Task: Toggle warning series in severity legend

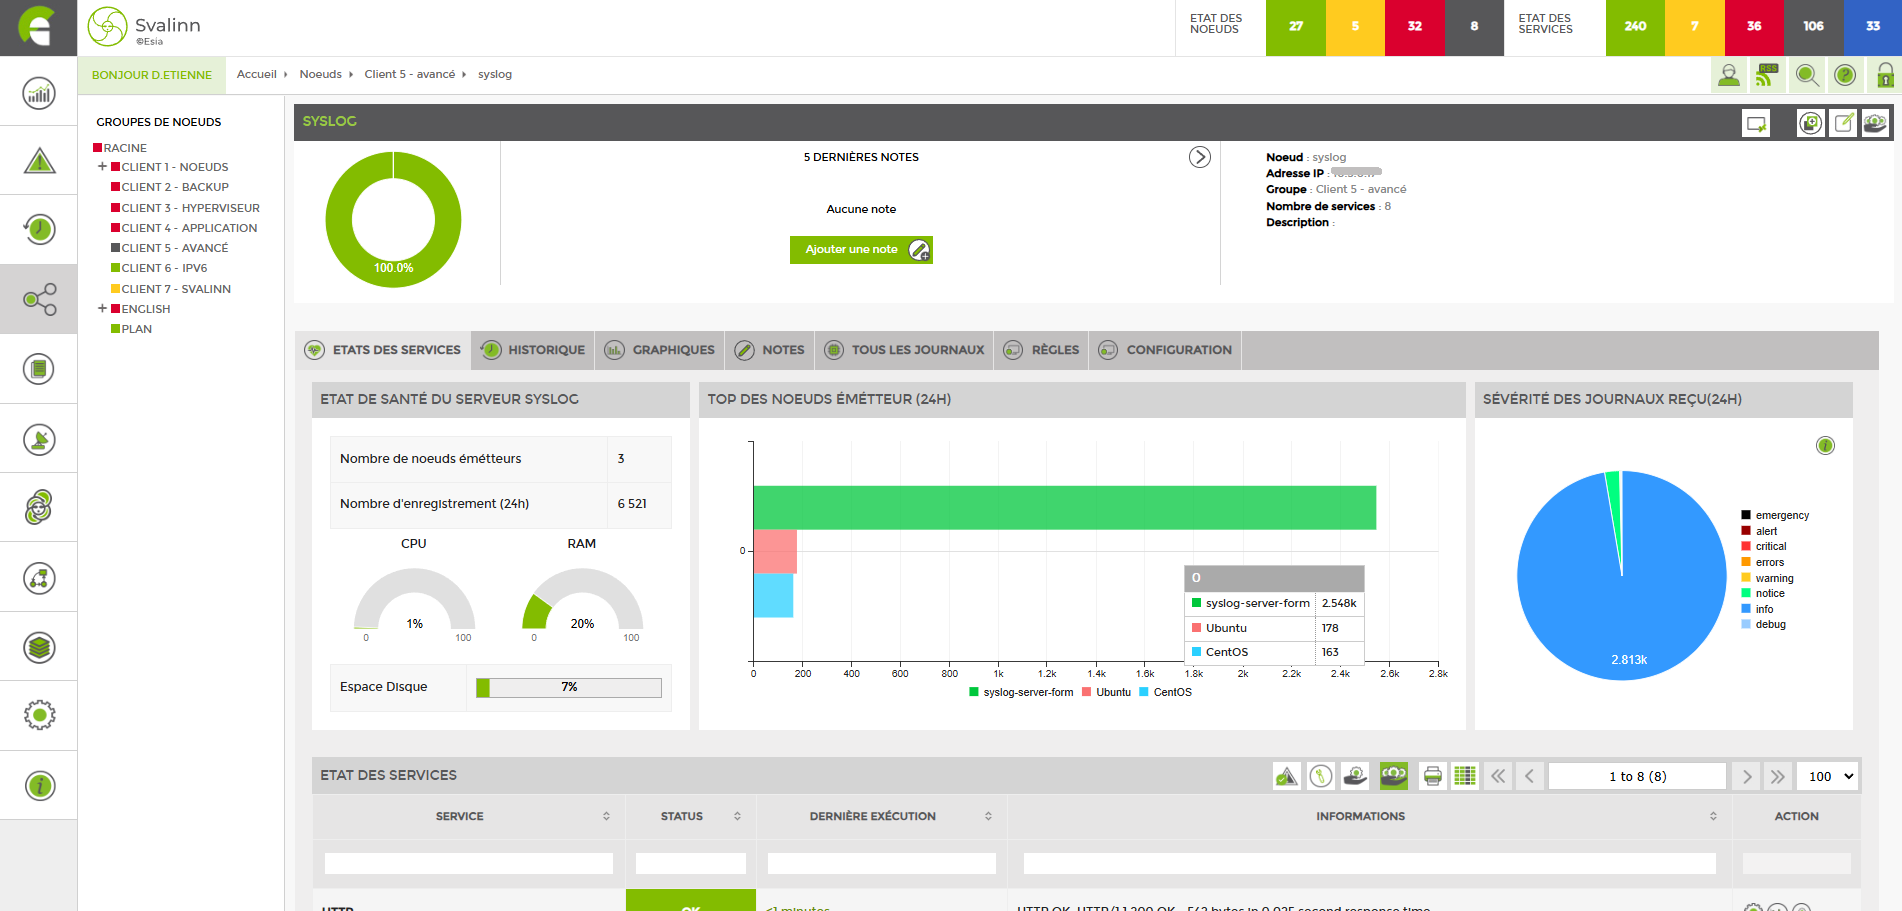Action: (x=1768, y=579)
